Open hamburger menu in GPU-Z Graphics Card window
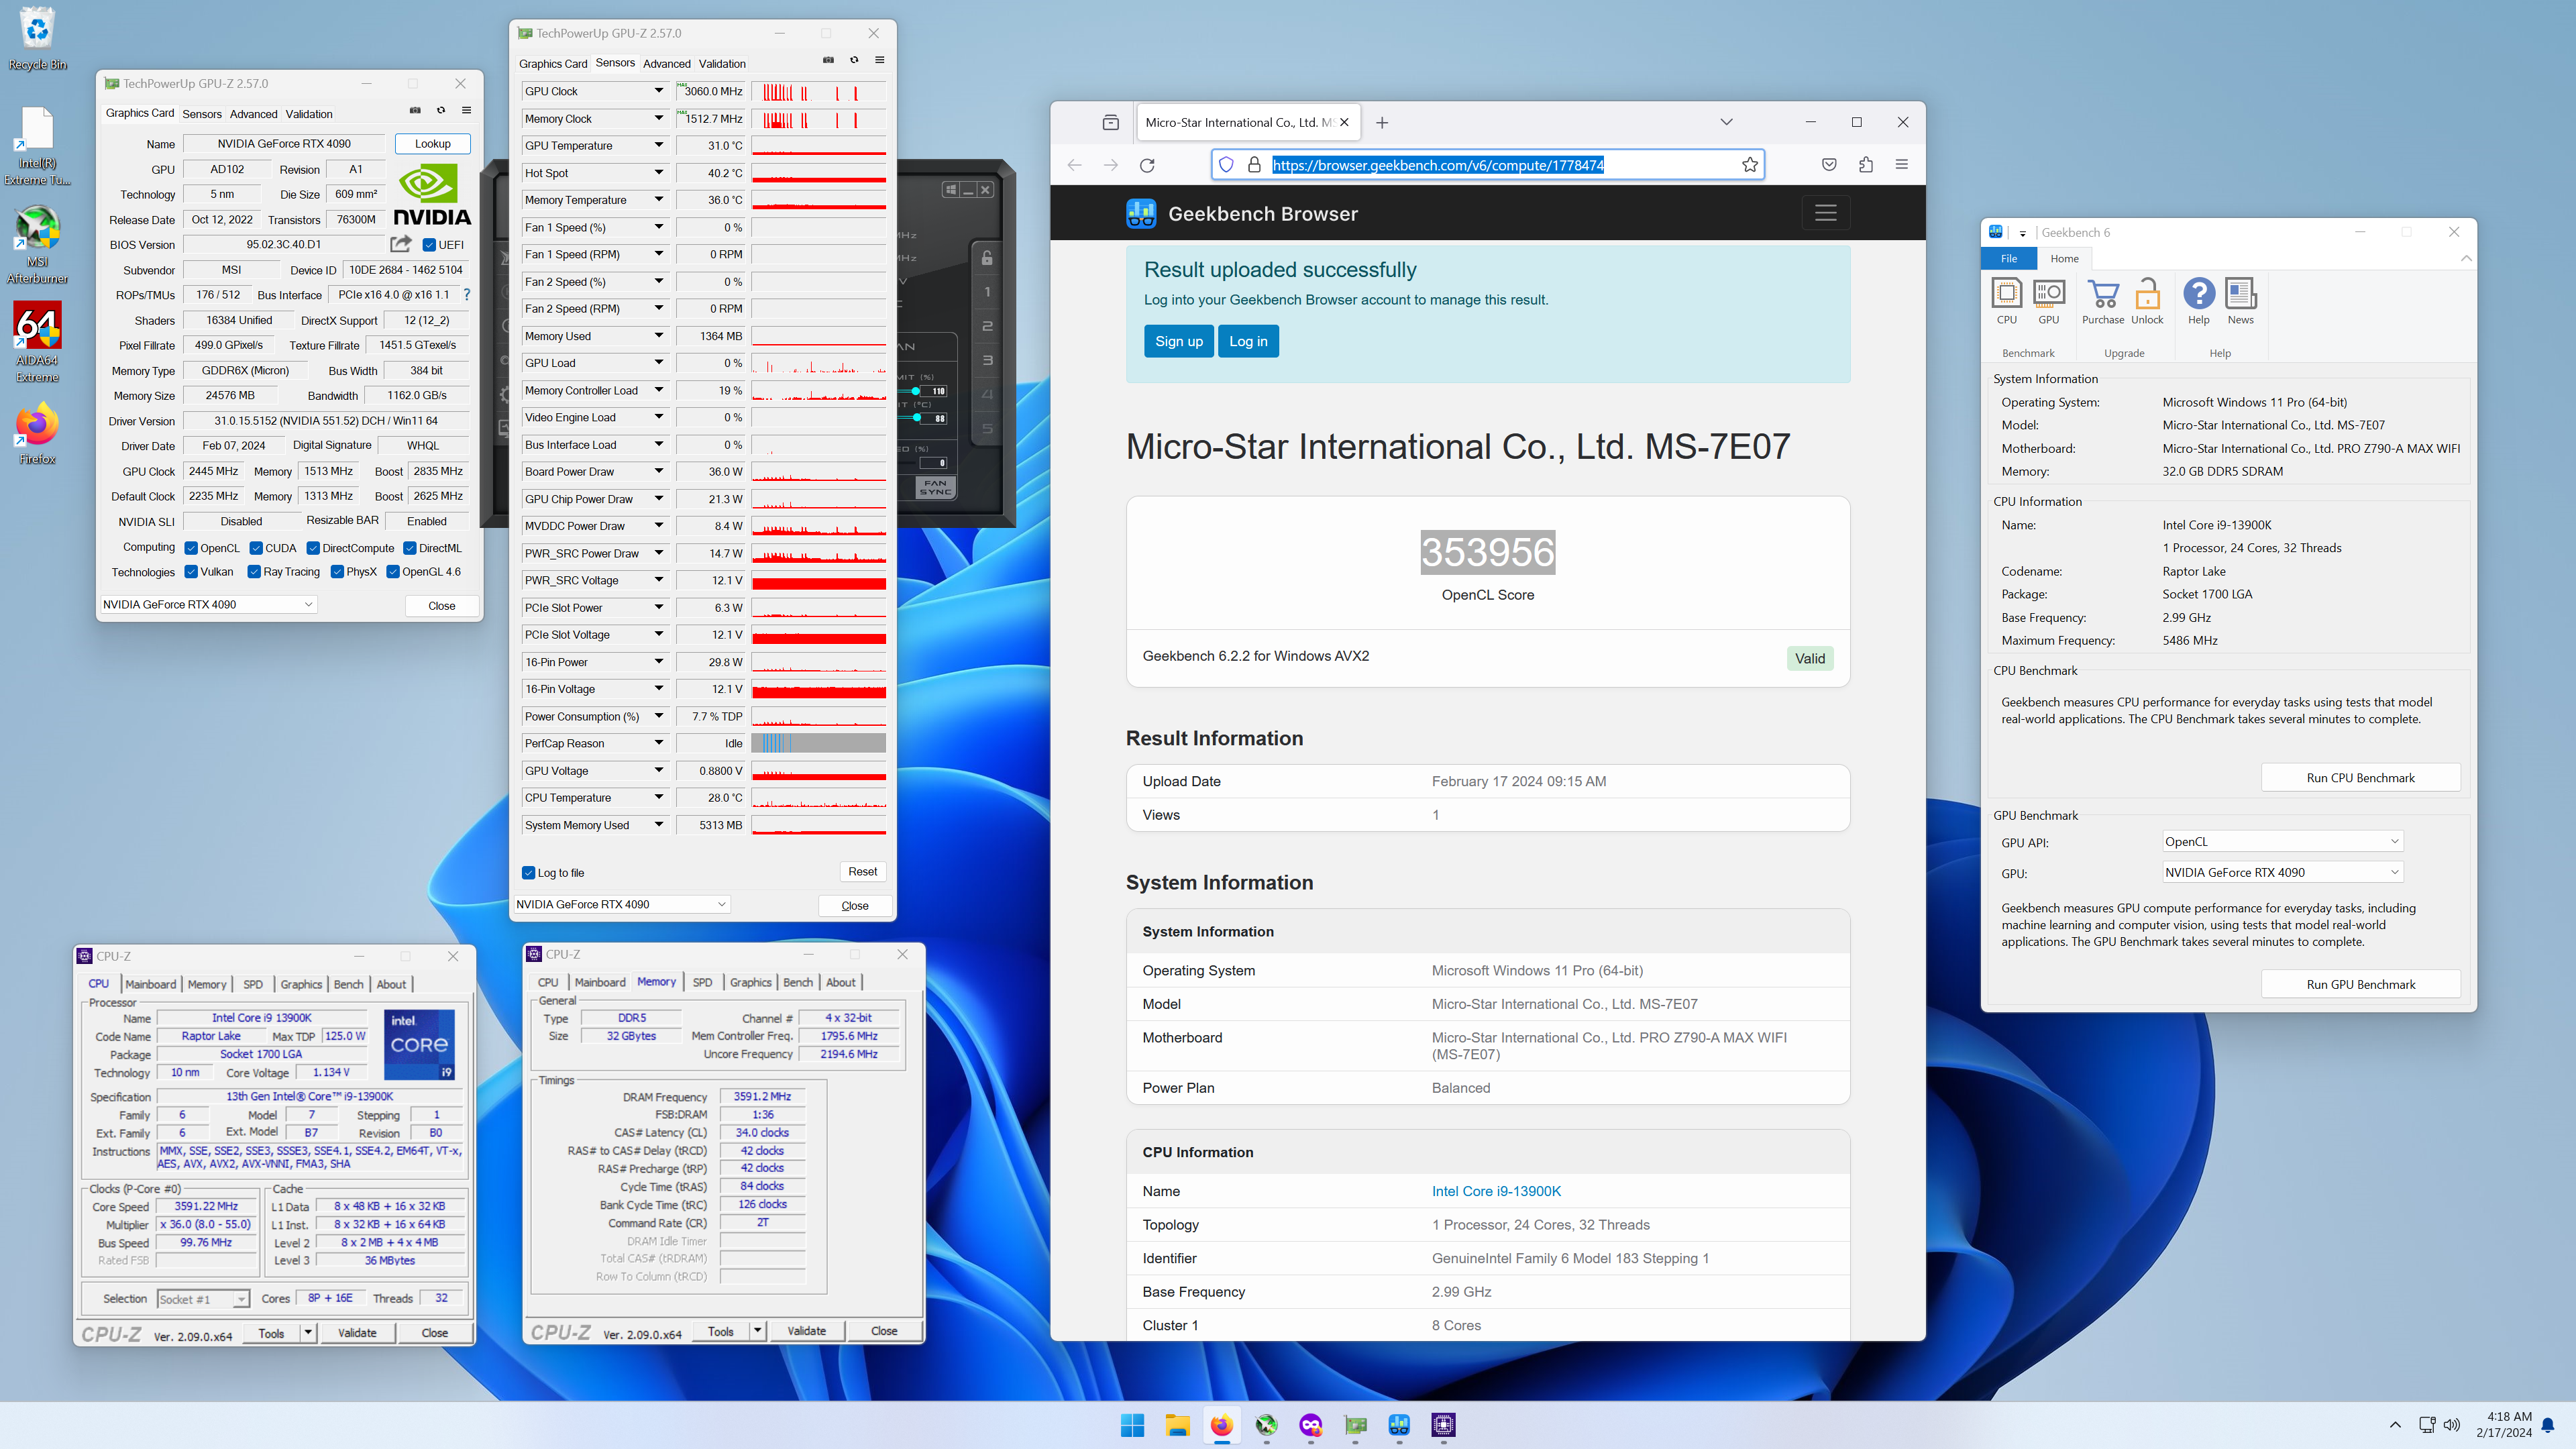 466,111
